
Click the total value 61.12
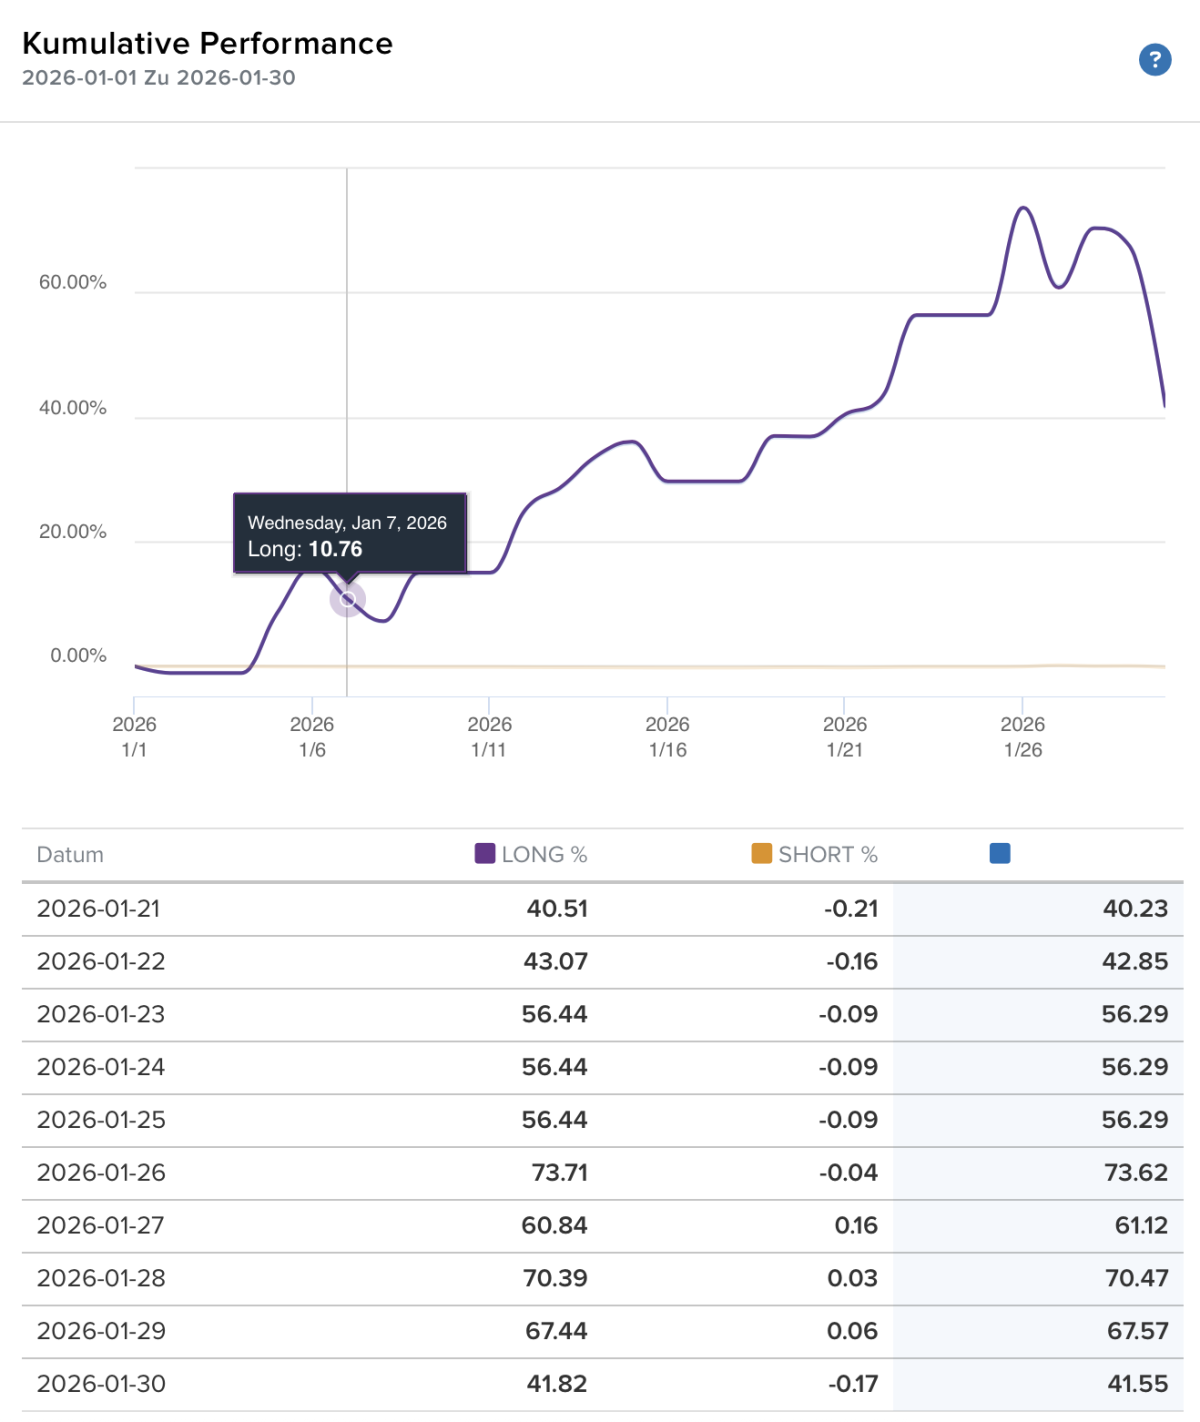tap(1141, 1226)
